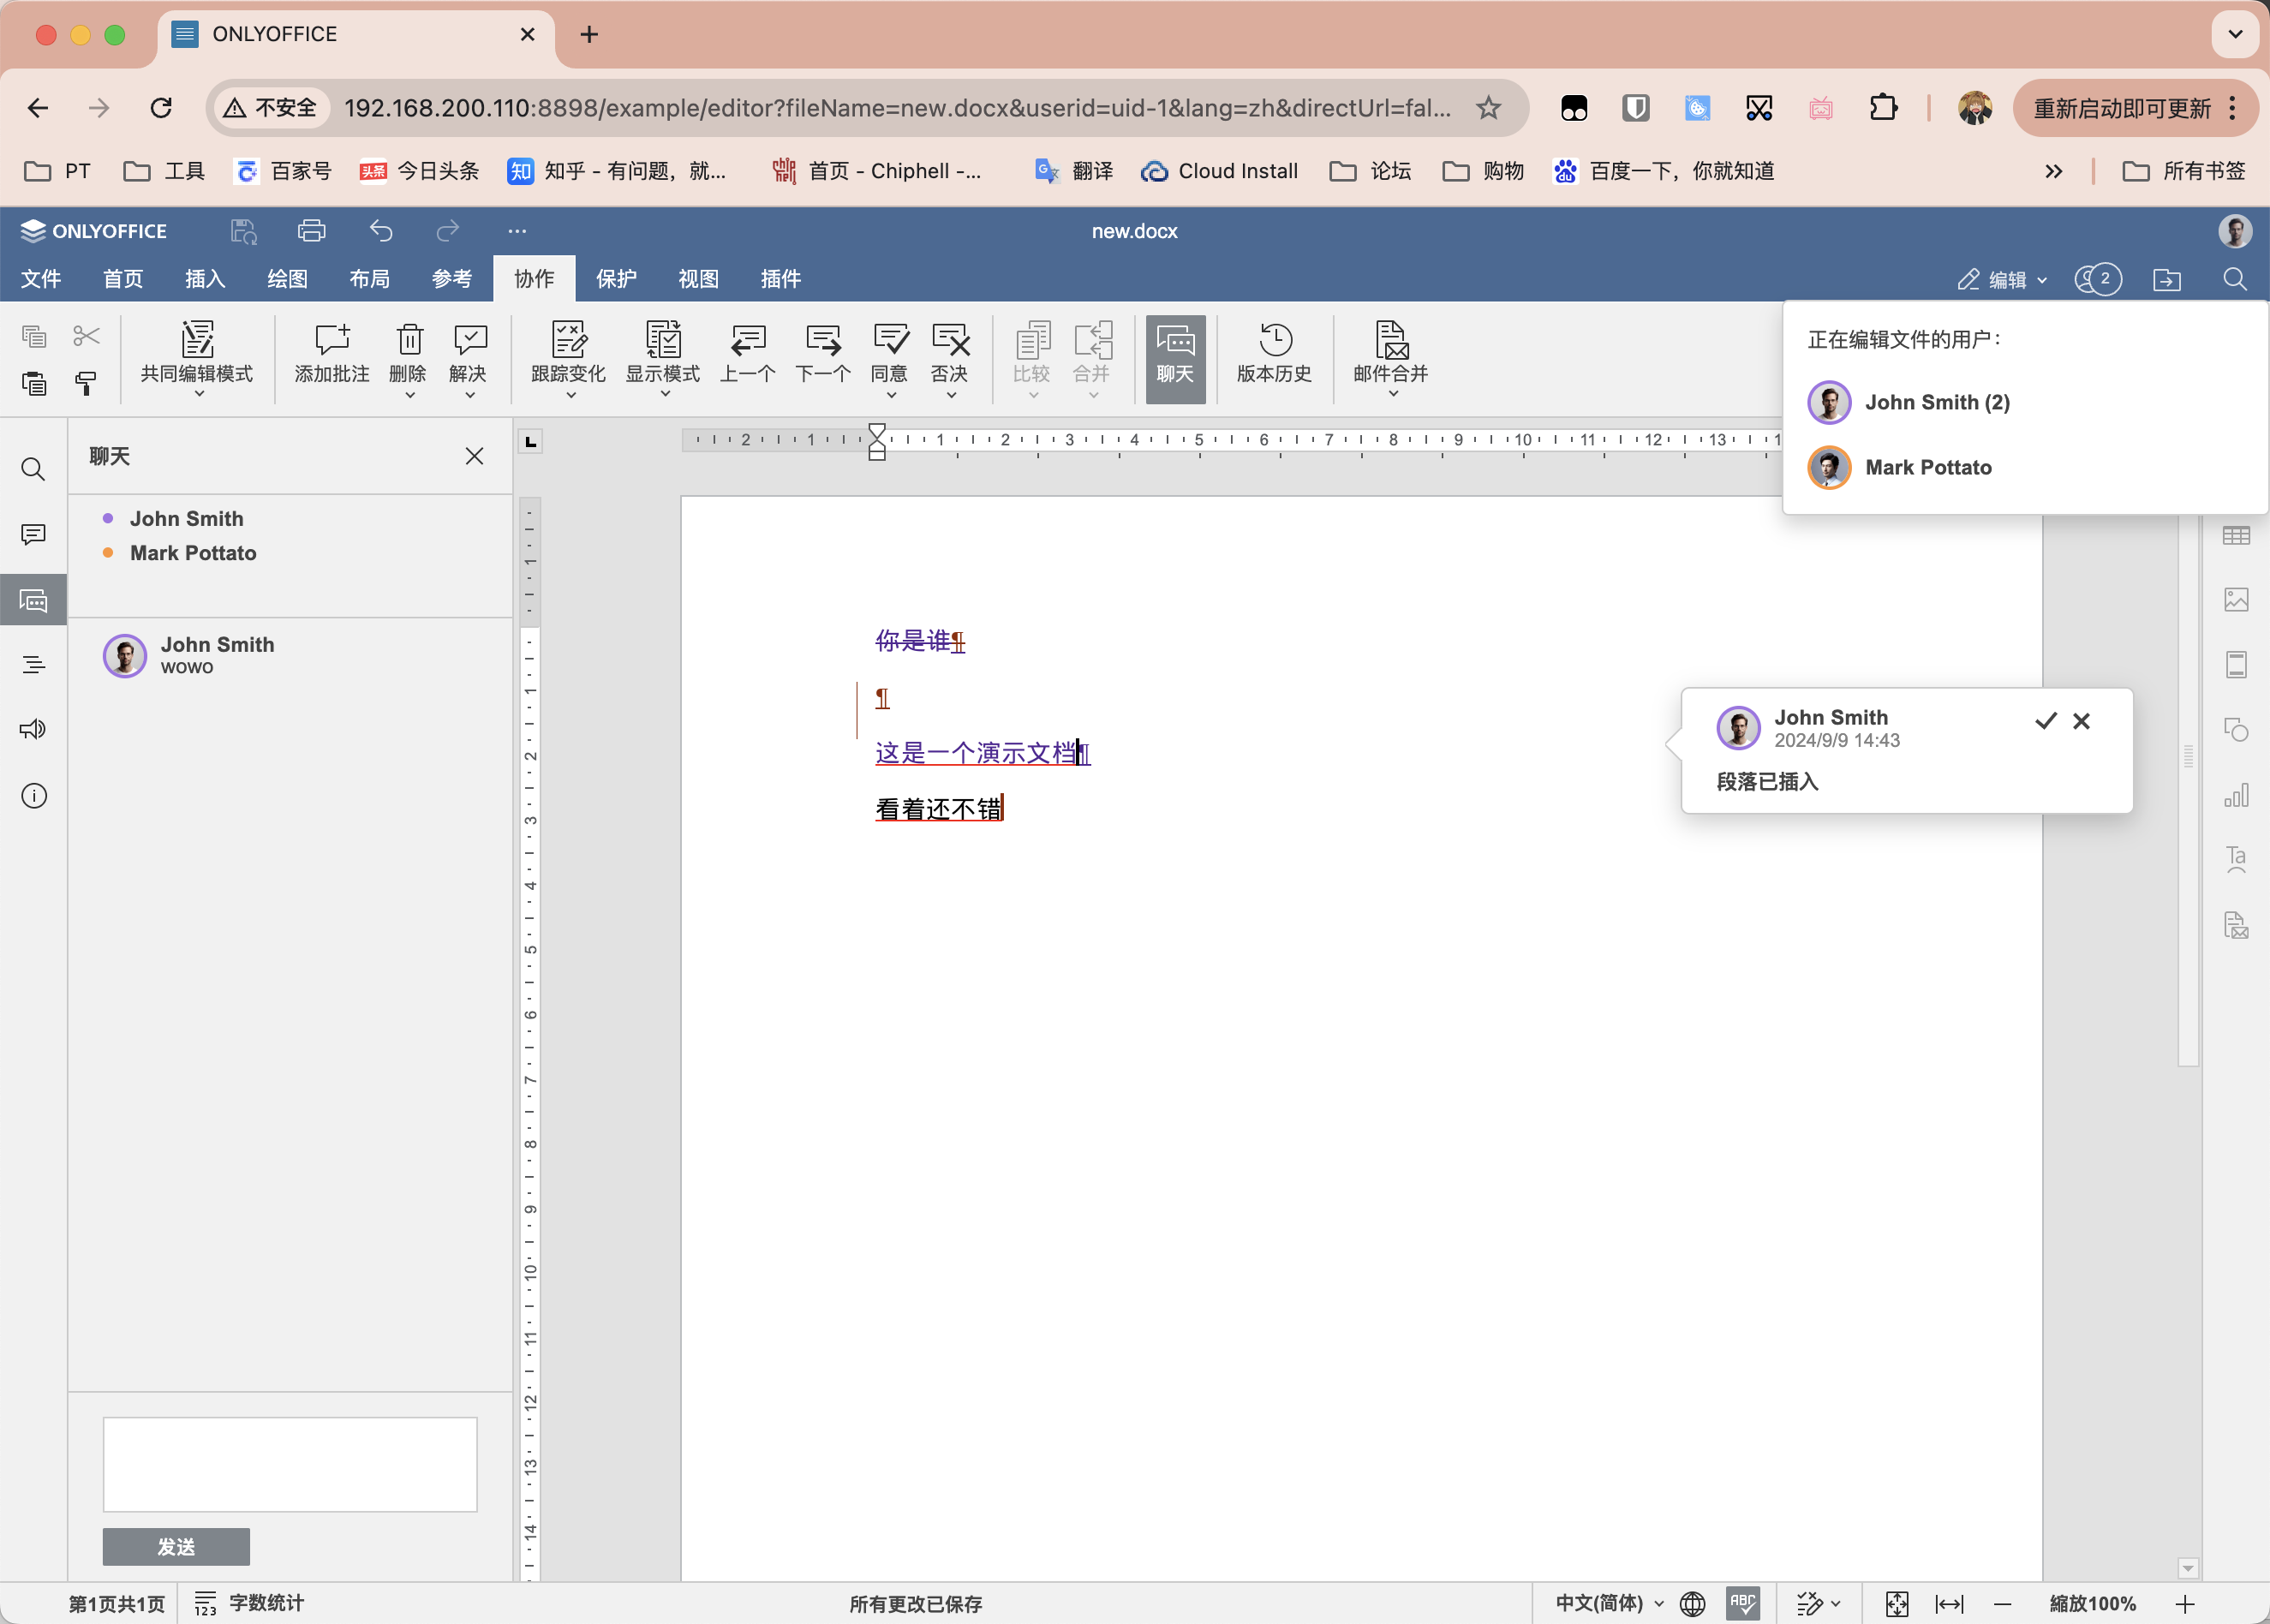Open the search icon in left sidebar
This screenshot has height=1624, width=2270.
pyautogui.click(x=33, y=469)
